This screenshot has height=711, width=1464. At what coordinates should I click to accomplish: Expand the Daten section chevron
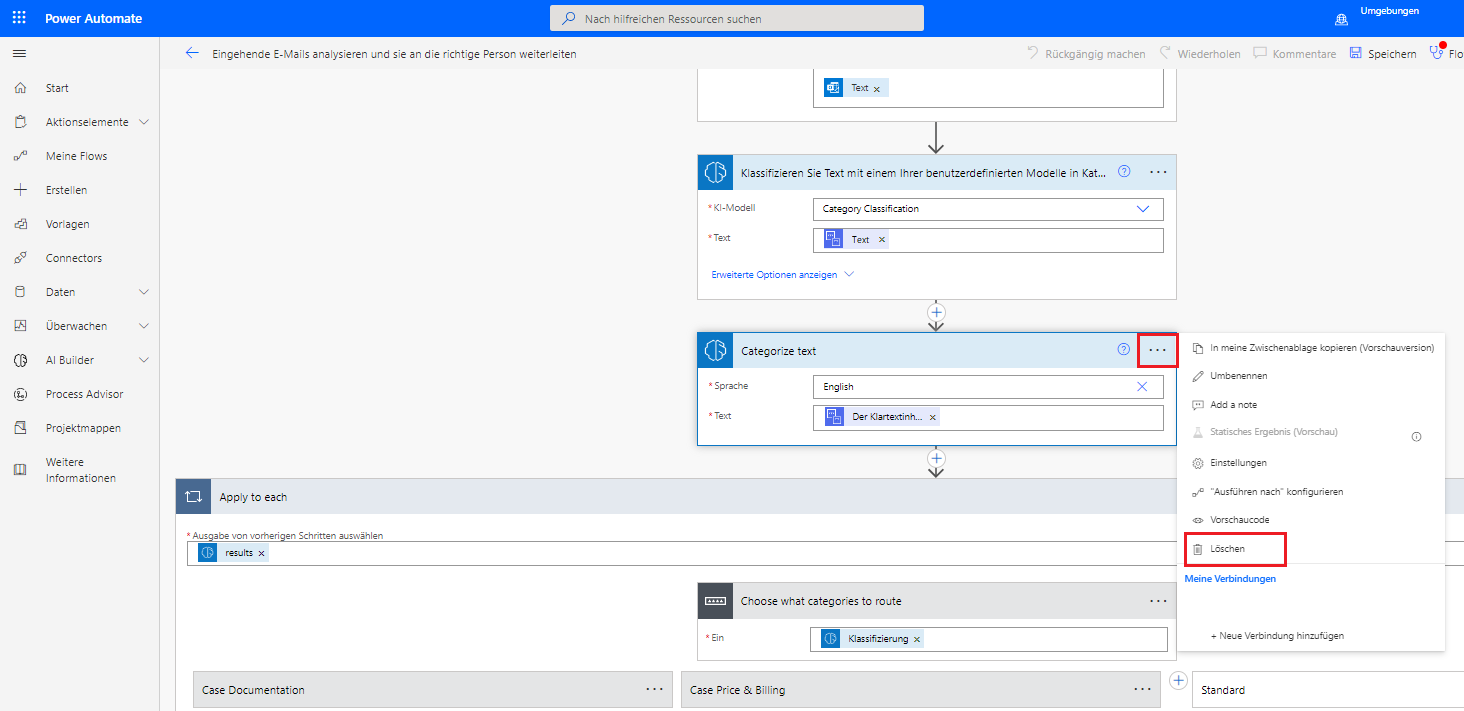click(144, 292)
